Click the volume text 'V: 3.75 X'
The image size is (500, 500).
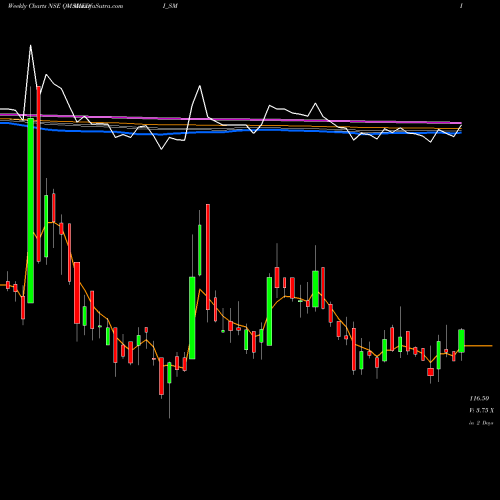click(x=482, y=410)
